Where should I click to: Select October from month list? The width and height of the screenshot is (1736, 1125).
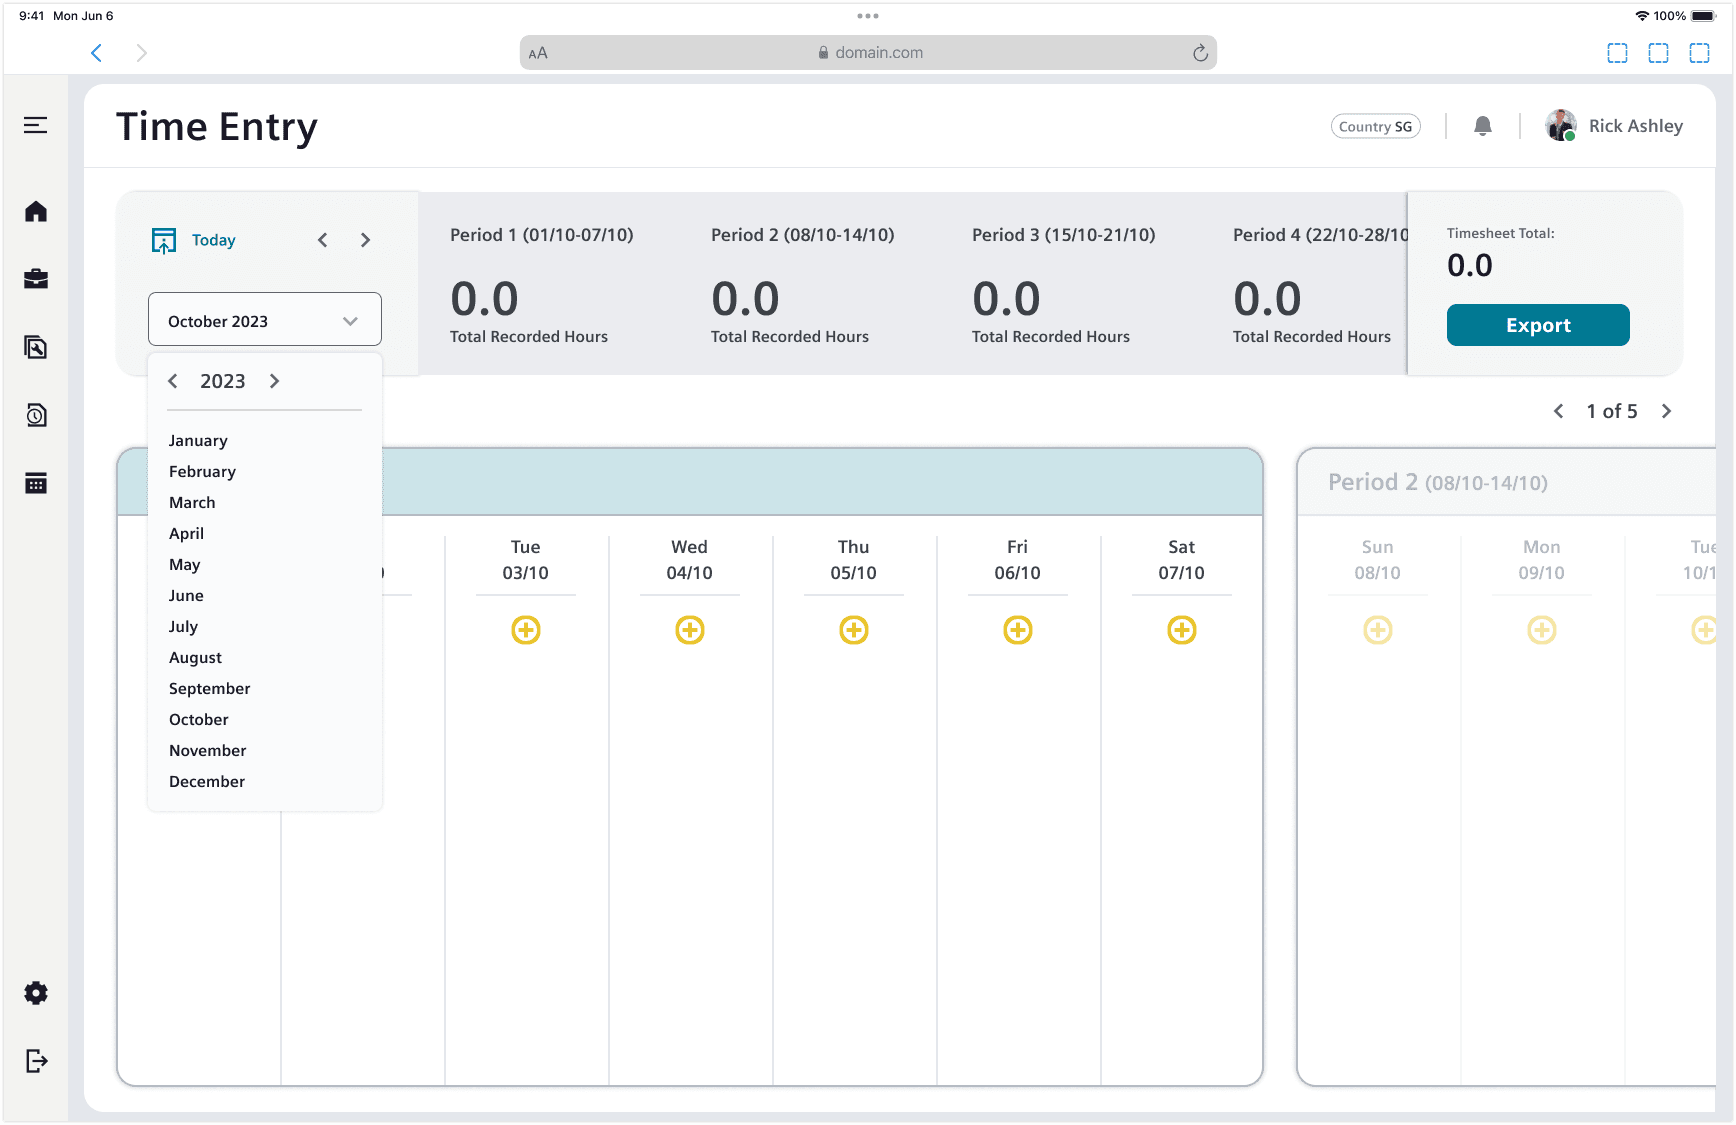[x=198, y=720]
